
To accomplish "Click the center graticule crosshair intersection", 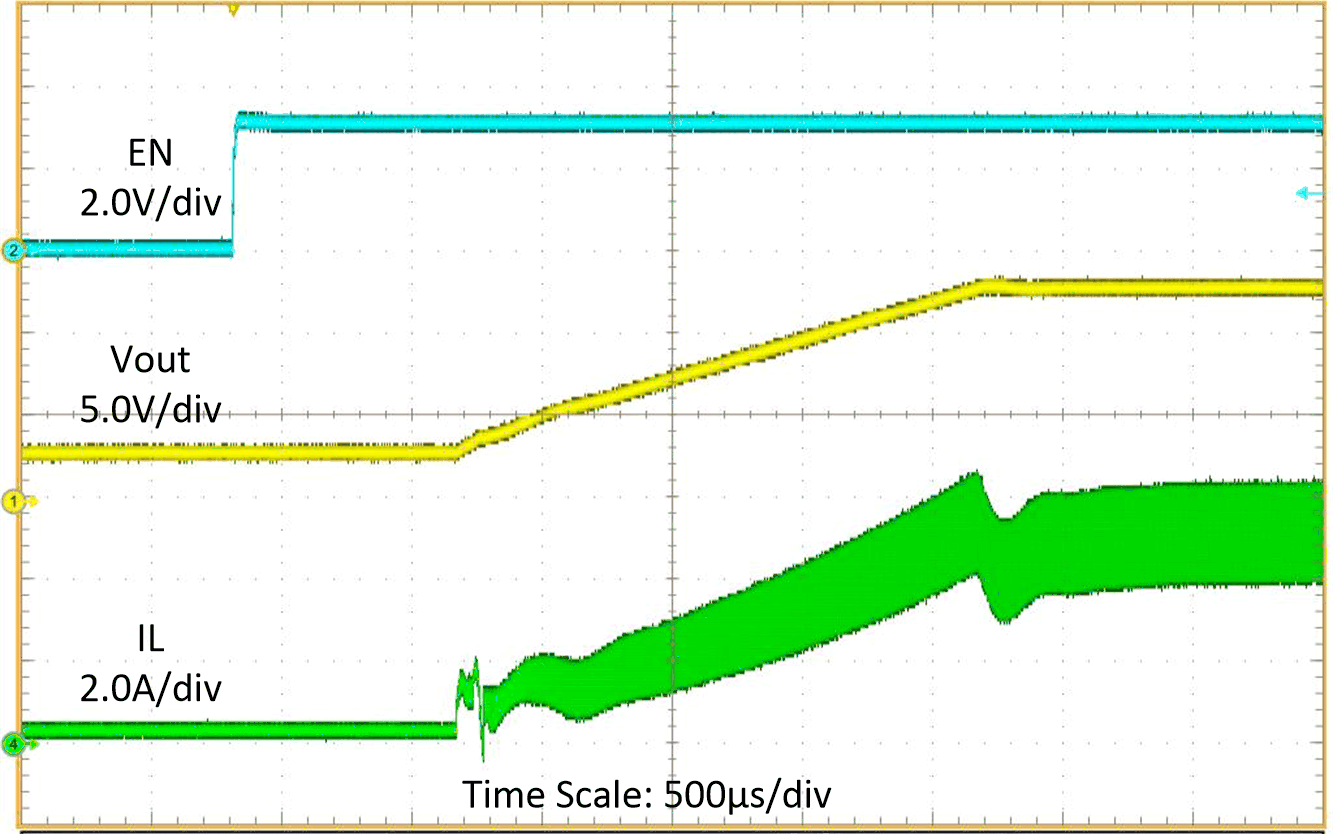I will [673, 413].
